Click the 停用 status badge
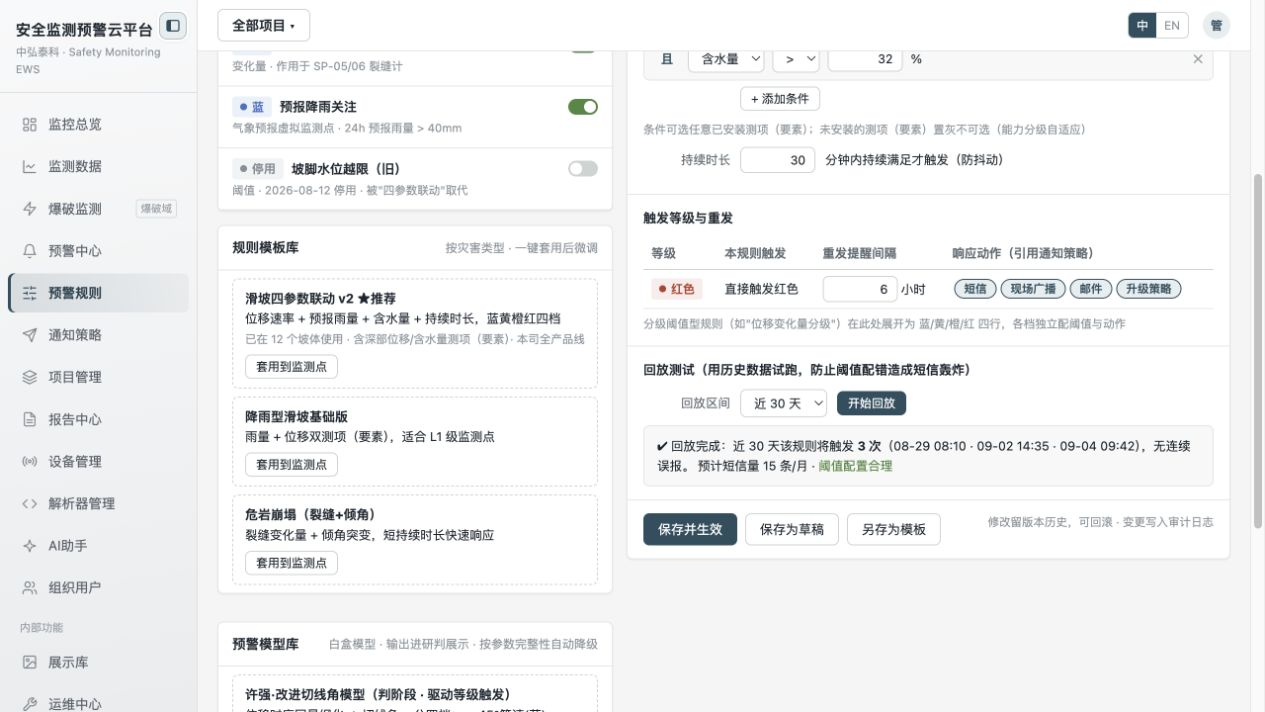The image size is (1265, 712). pos(258,169)
